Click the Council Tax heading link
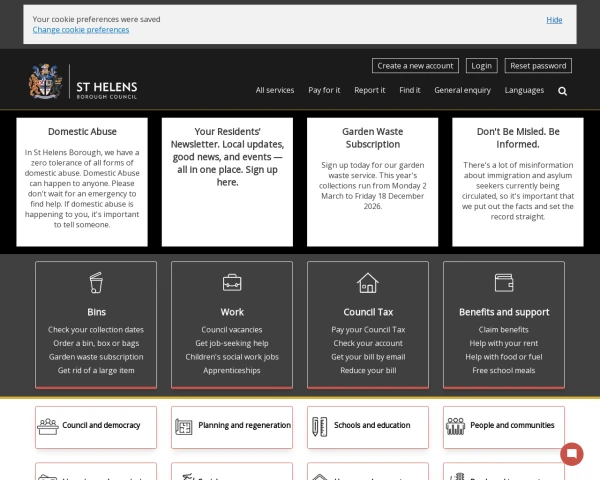This screenshot has height=480, width=600. (368, 312)
